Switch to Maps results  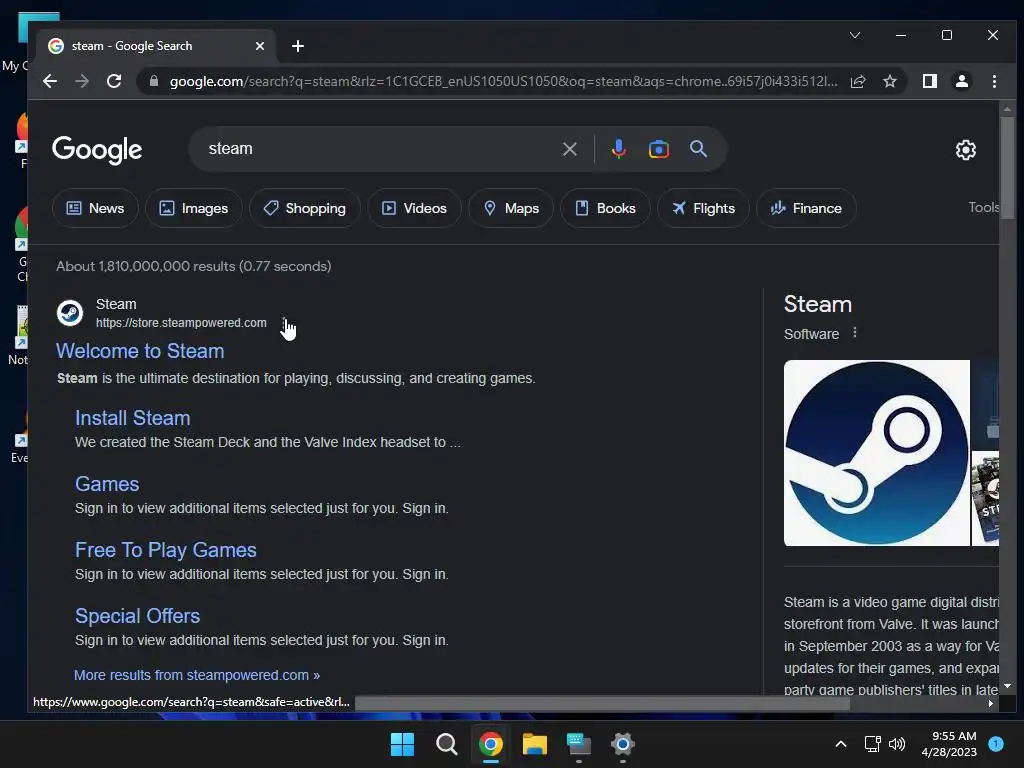(x=511, y=208)
